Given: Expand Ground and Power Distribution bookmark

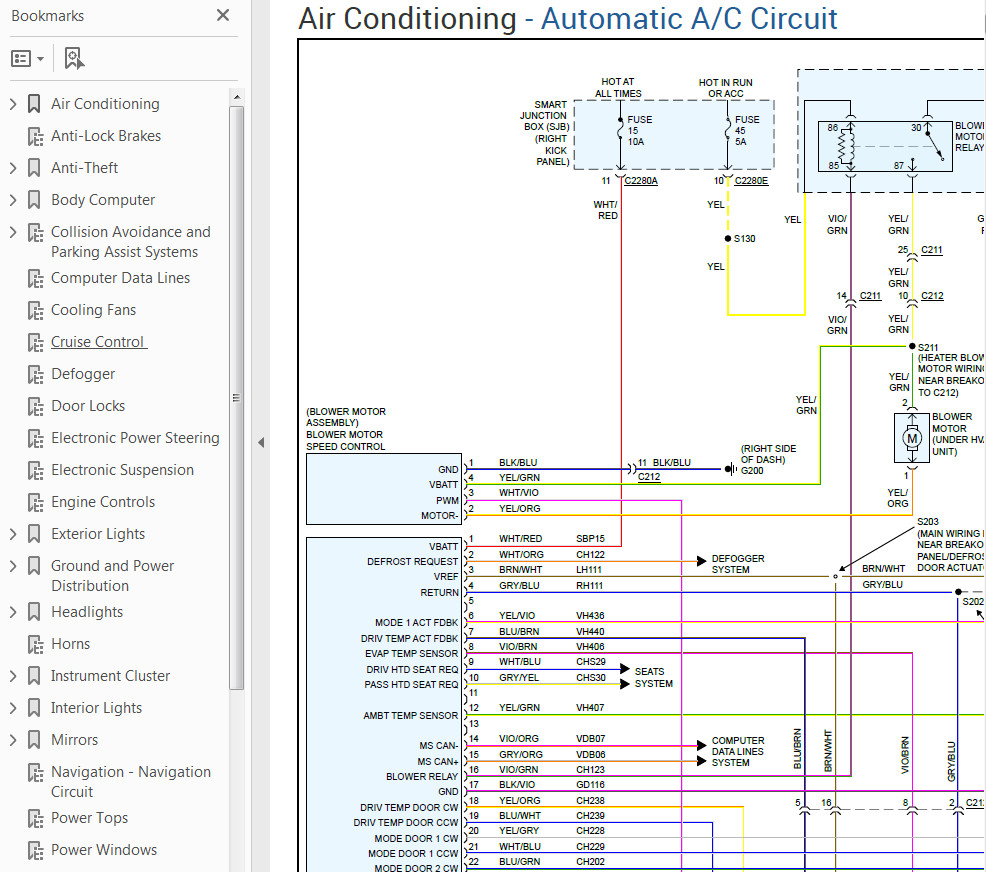Looking at the screenshot, I should [13, 566].
